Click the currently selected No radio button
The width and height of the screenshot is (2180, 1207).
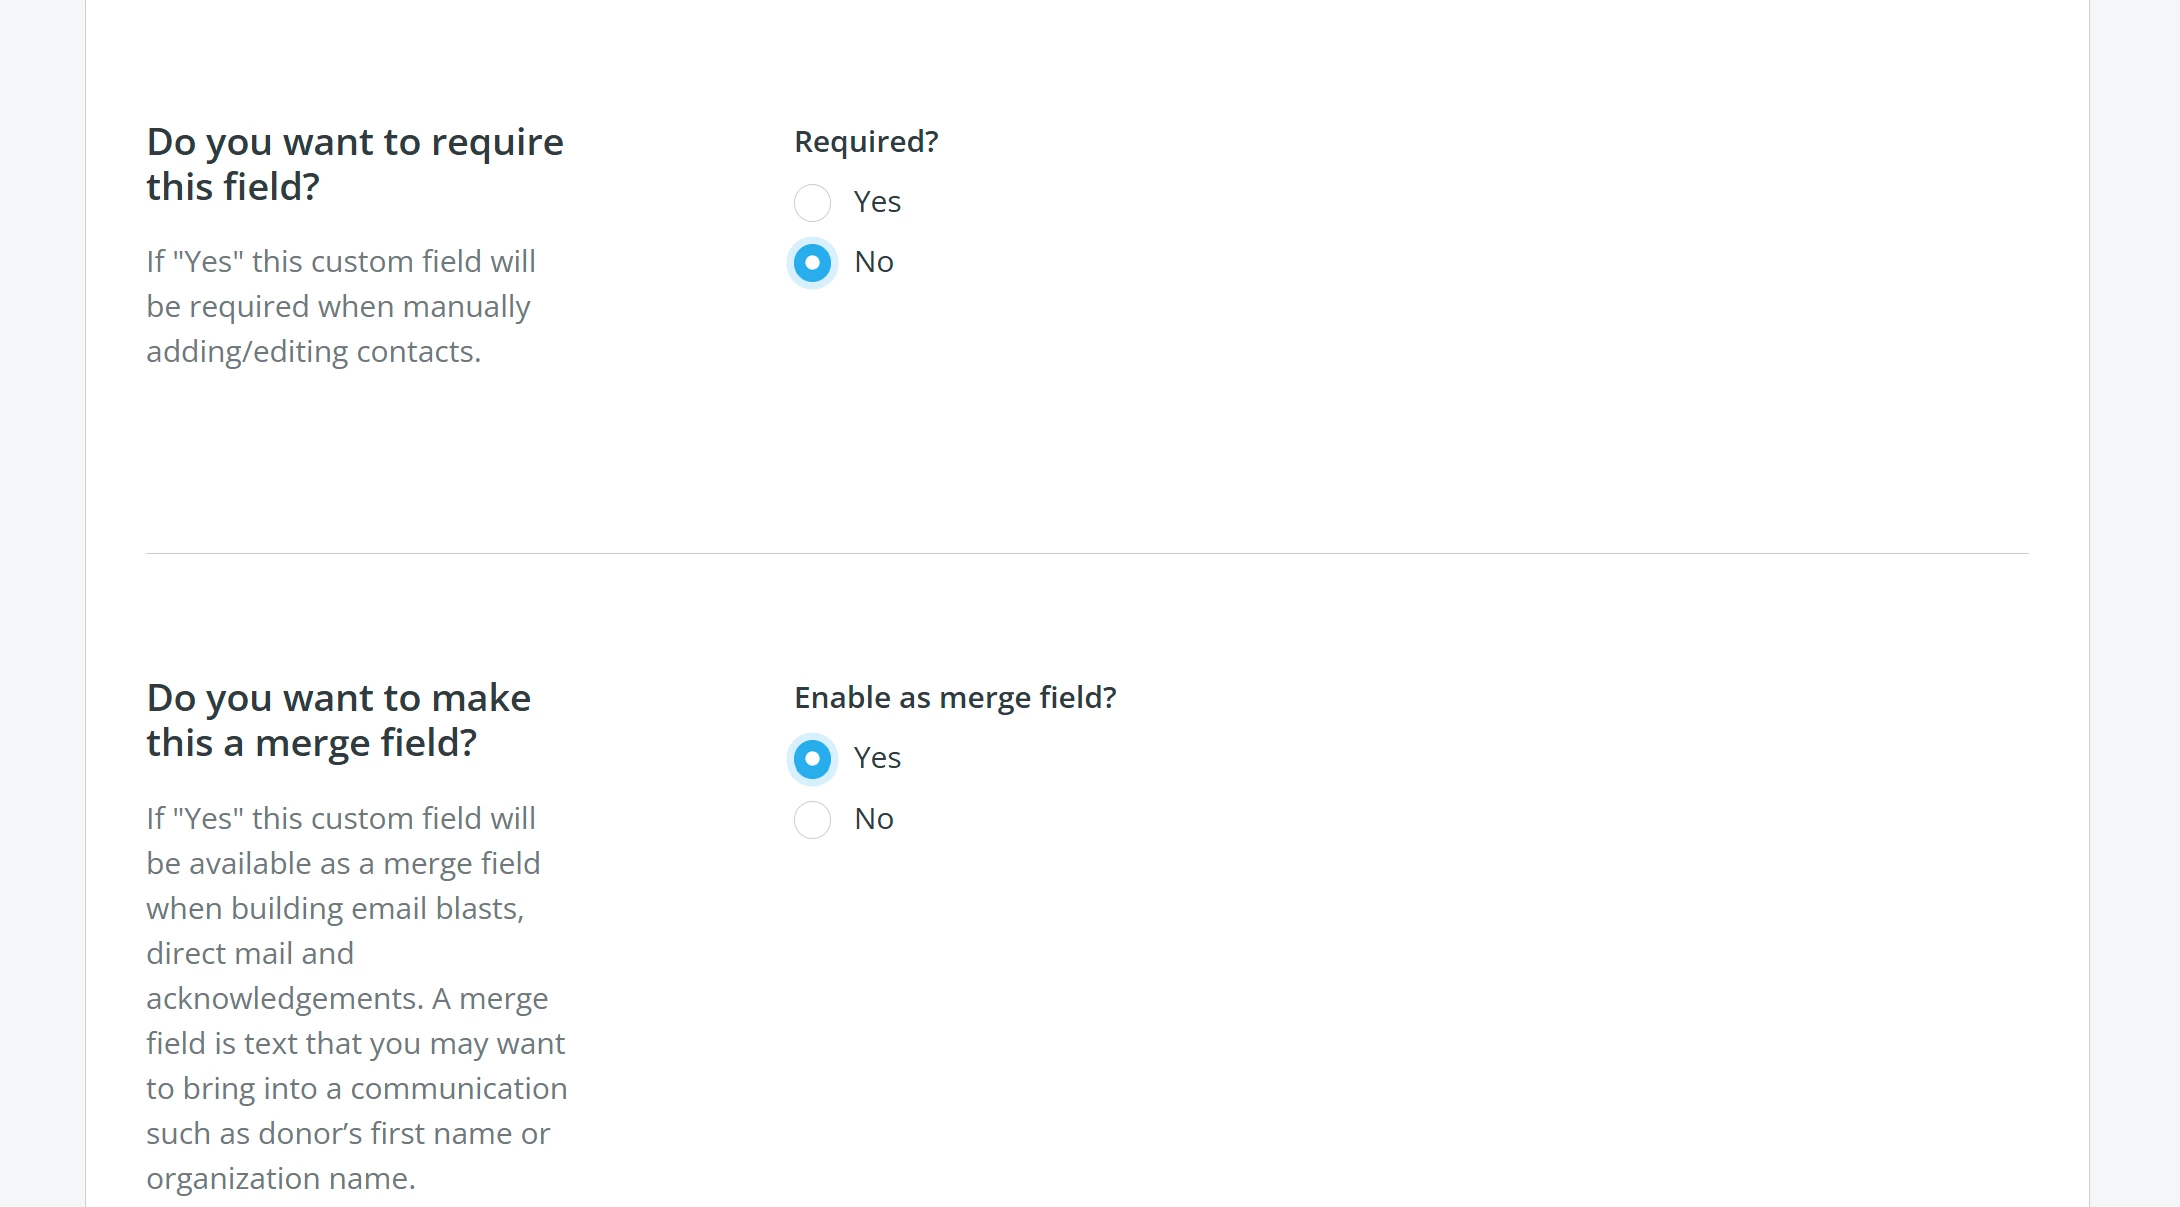812,263
